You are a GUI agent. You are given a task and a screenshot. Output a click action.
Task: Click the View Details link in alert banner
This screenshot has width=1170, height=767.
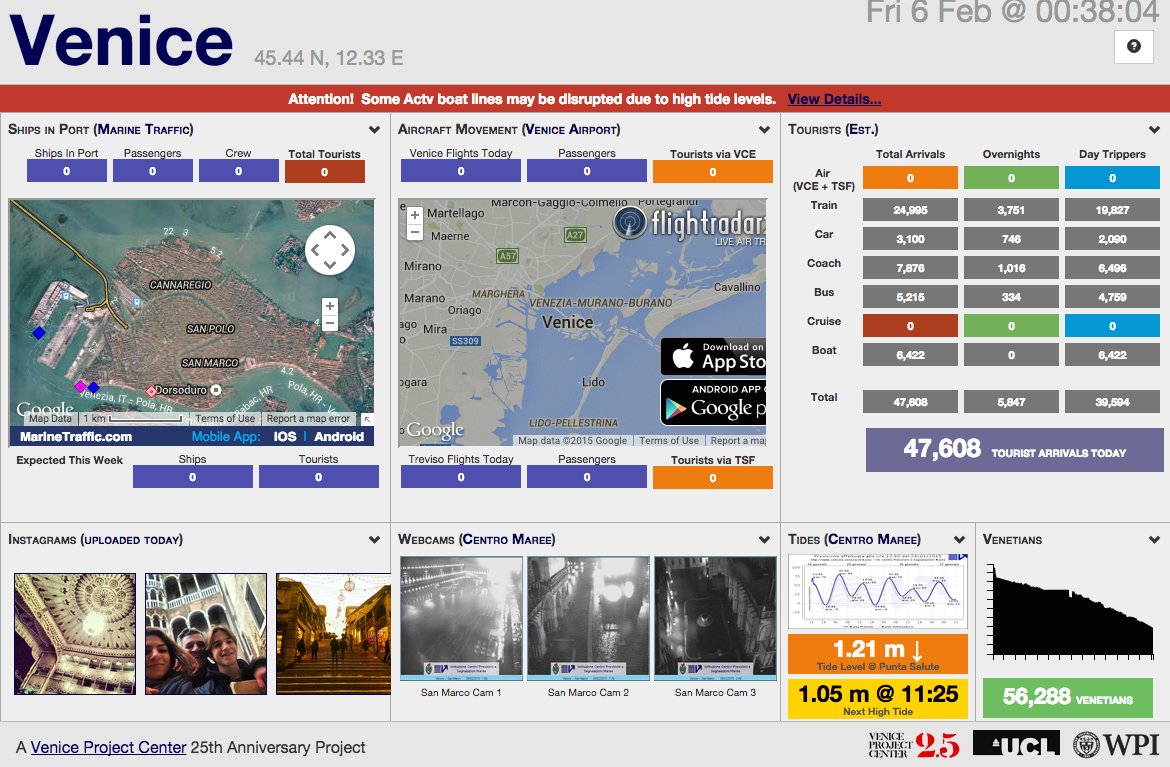pos(833,99)
